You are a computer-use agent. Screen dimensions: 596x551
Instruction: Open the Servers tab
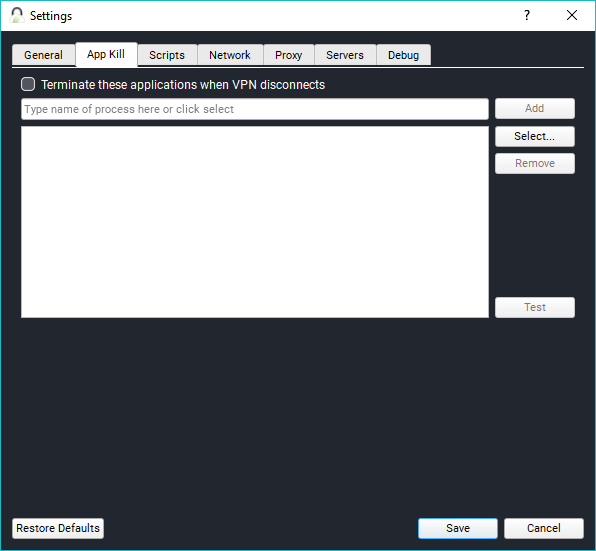point(345,55)
